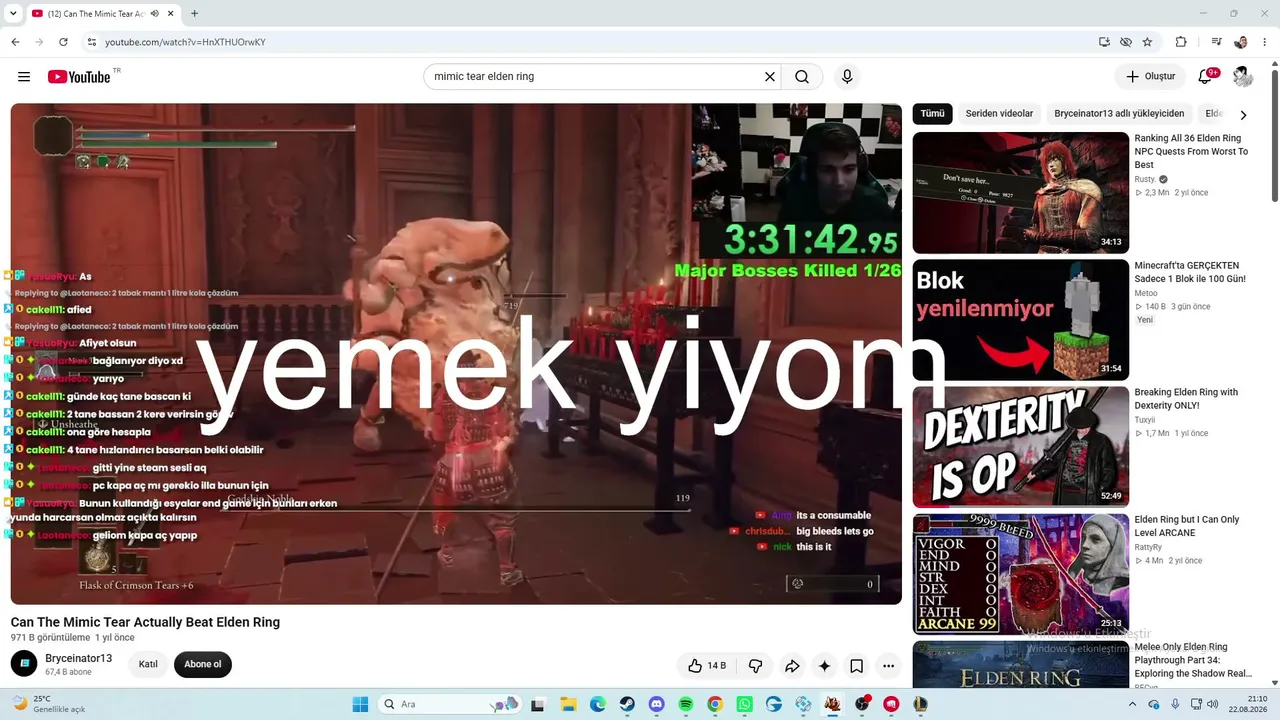This screenshot has width=1280, height=720.
Task: Open the RattyRy channel name
Action: pos(1148,548)
